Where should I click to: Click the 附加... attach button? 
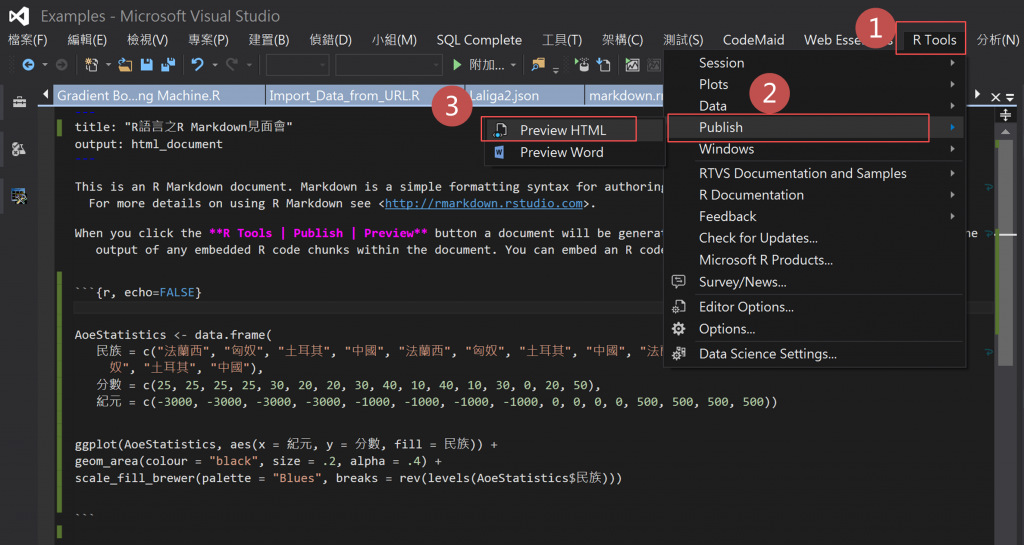[x=487, y=65]
